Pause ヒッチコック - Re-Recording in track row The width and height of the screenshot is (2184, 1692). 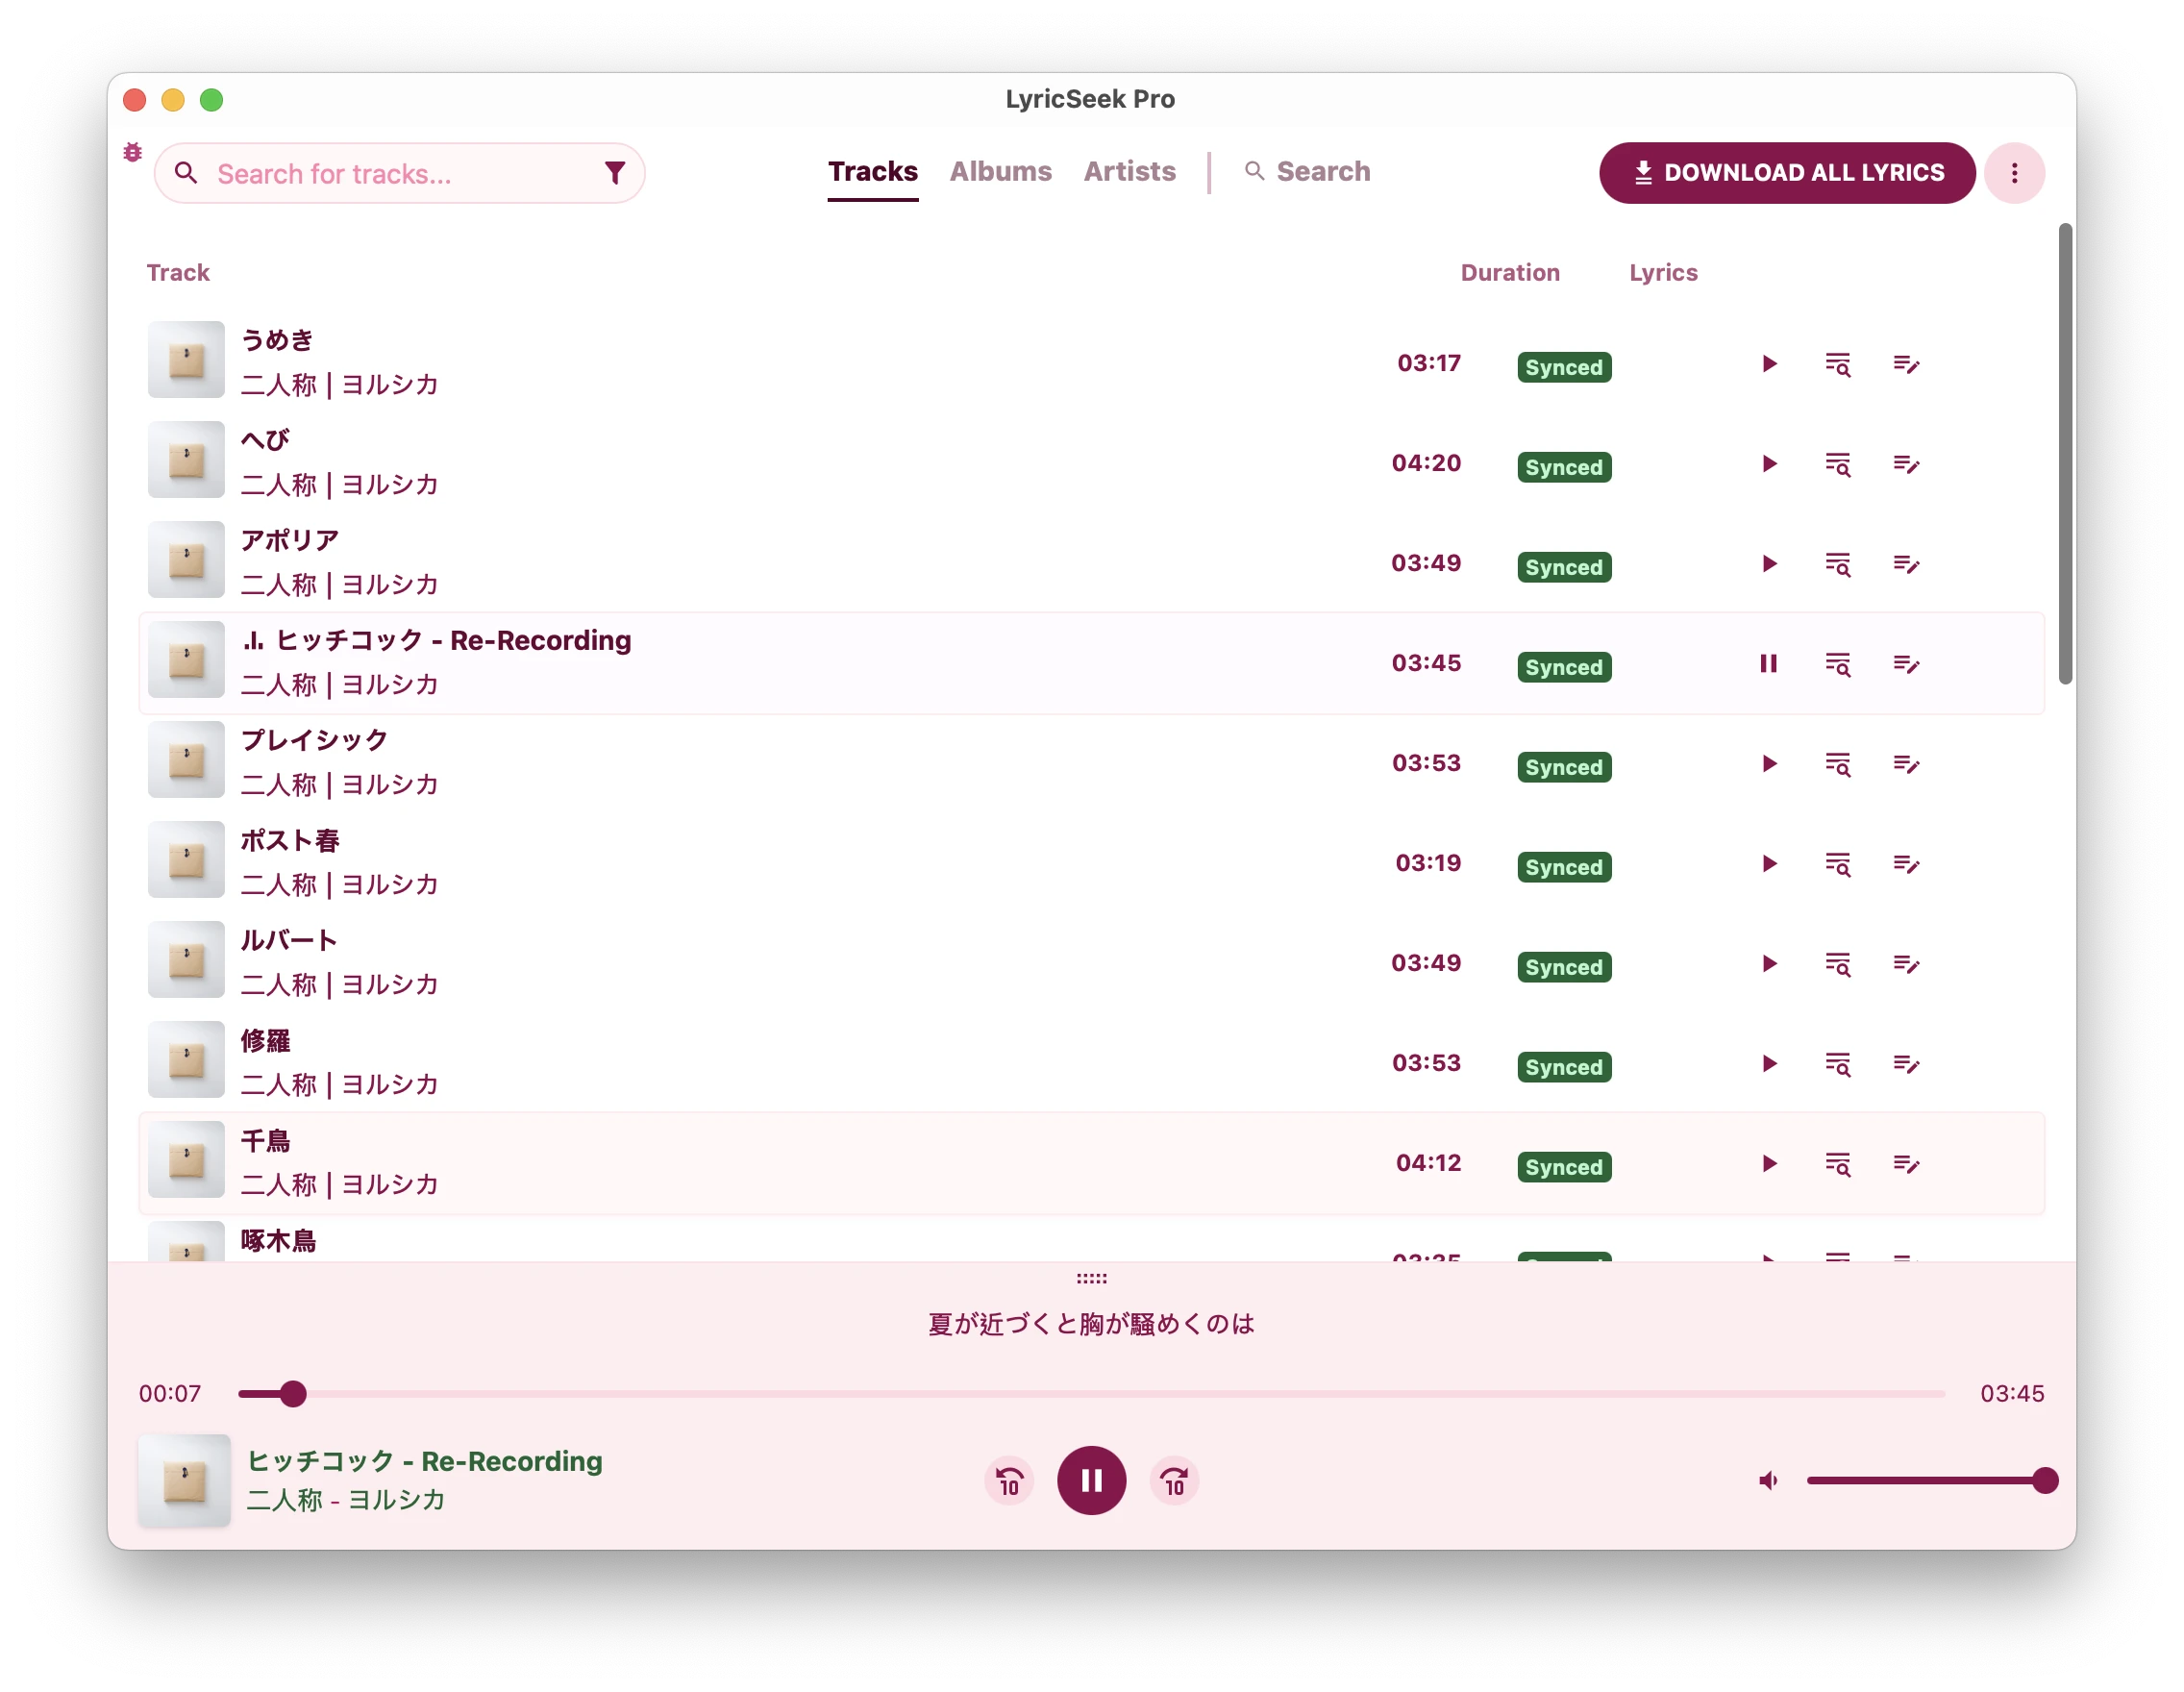tap(1769, 664)
